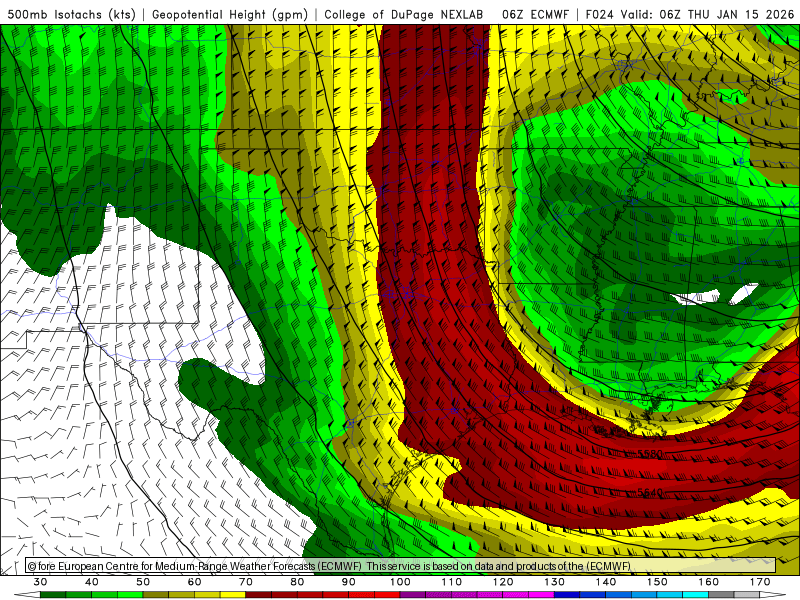Viewport: 800px width, 600px height.
Task: Click the legend value 140
Action: click(x=606, y=582)
